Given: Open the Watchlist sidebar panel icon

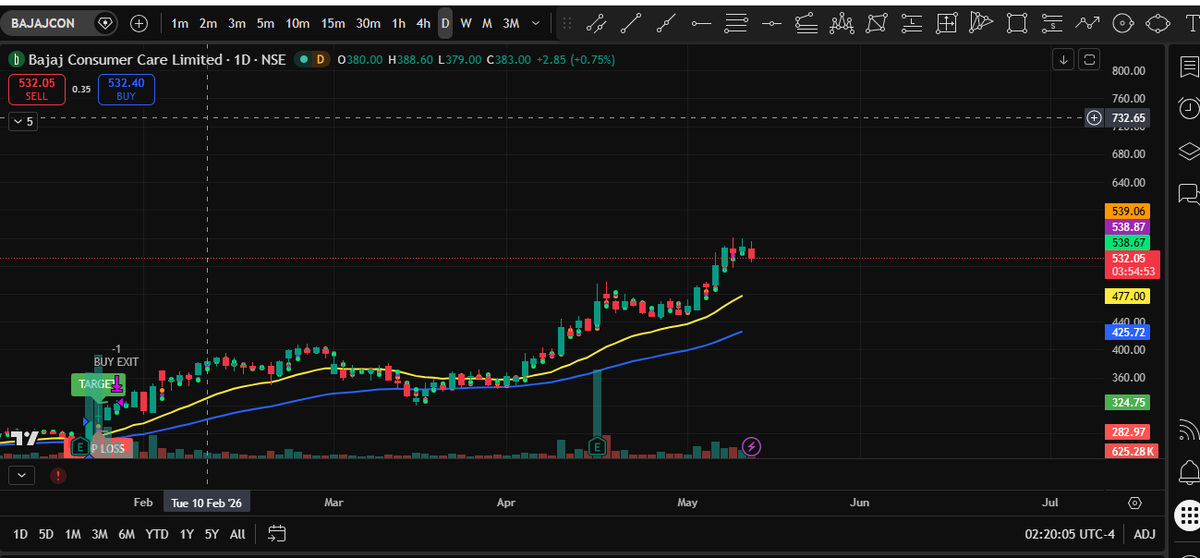Looking at the screenshot, I should pyautogui.click(x=1188, y=66).
